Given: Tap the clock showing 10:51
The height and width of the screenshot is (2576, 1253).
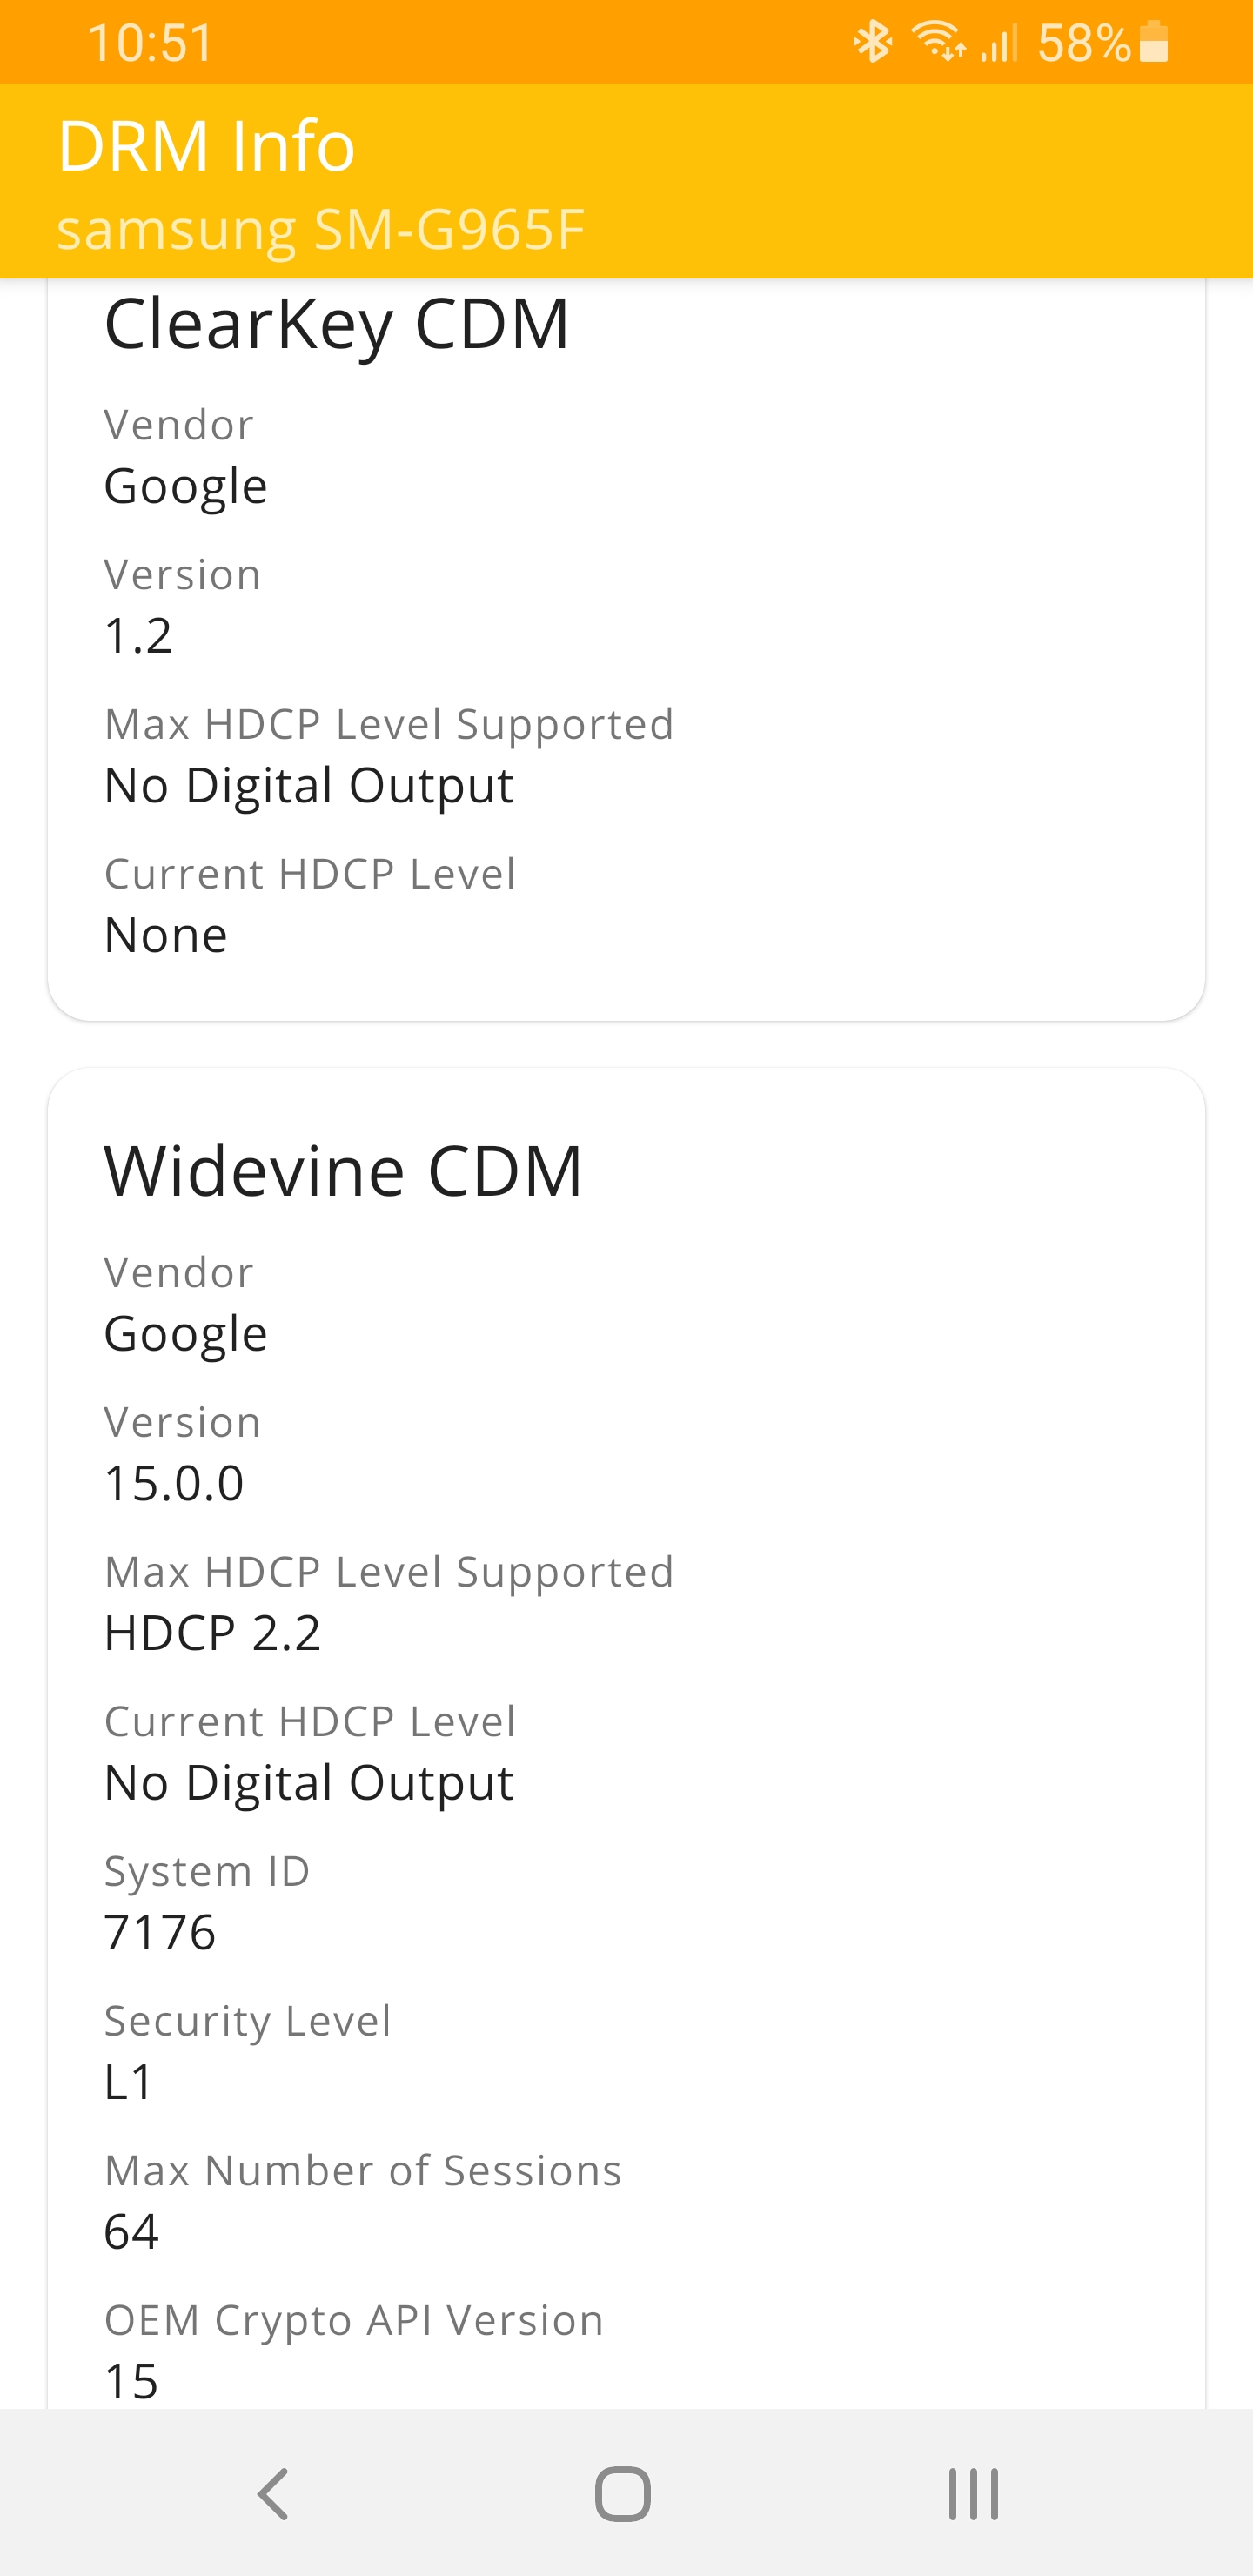Looking at the screenshot, I should [150, 41].
